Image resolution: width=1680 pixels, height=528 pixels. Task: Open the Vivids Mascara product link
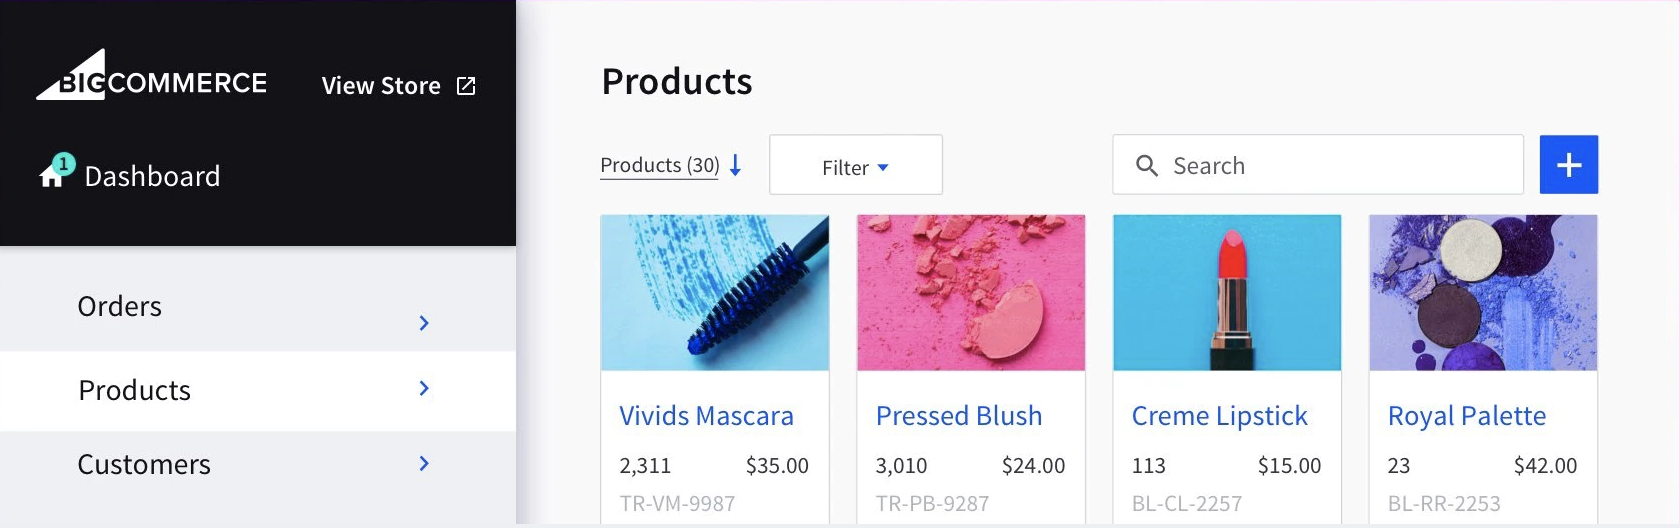[706, 416]
